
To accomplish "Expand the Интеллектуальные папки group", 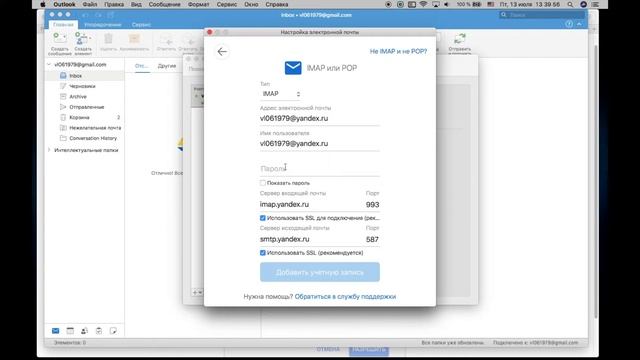I will 49,150.
